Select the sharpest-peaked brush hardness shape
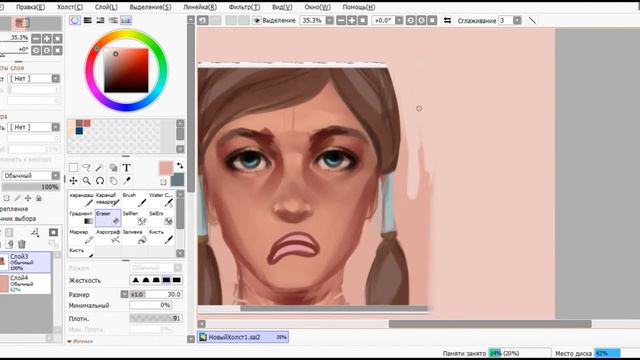 tap(136, 280)
